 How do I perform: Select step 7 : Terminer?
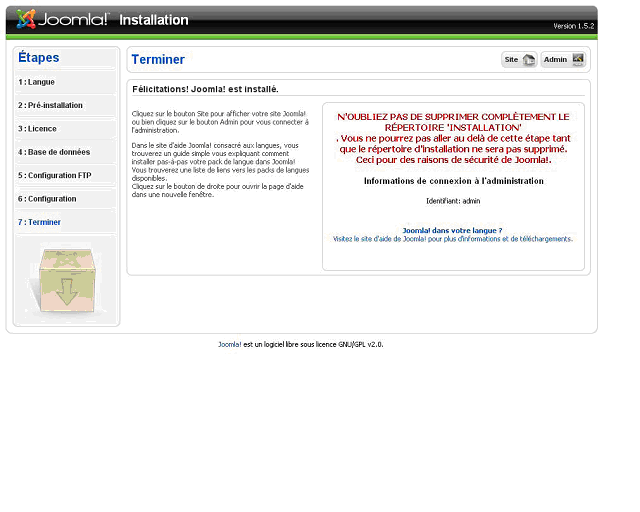39,222
